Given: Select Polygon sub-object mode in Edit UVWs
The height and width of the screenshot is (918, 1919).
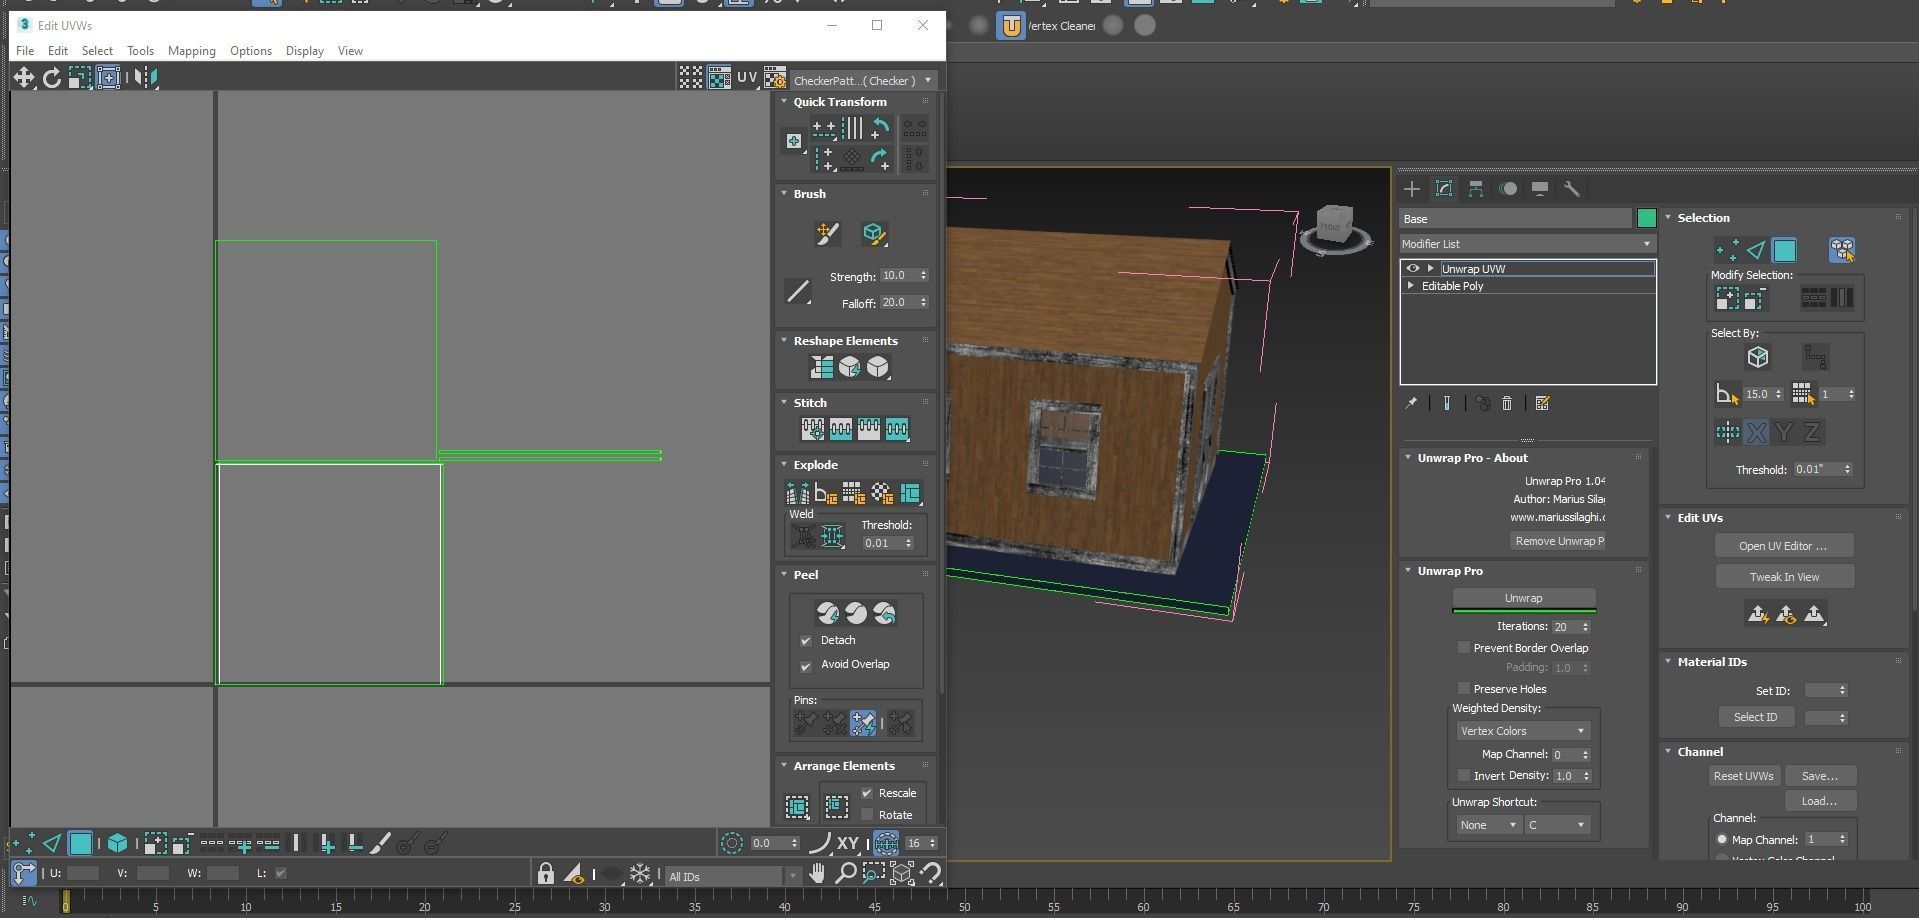Looking at the screenshot, I should point(80,843).
